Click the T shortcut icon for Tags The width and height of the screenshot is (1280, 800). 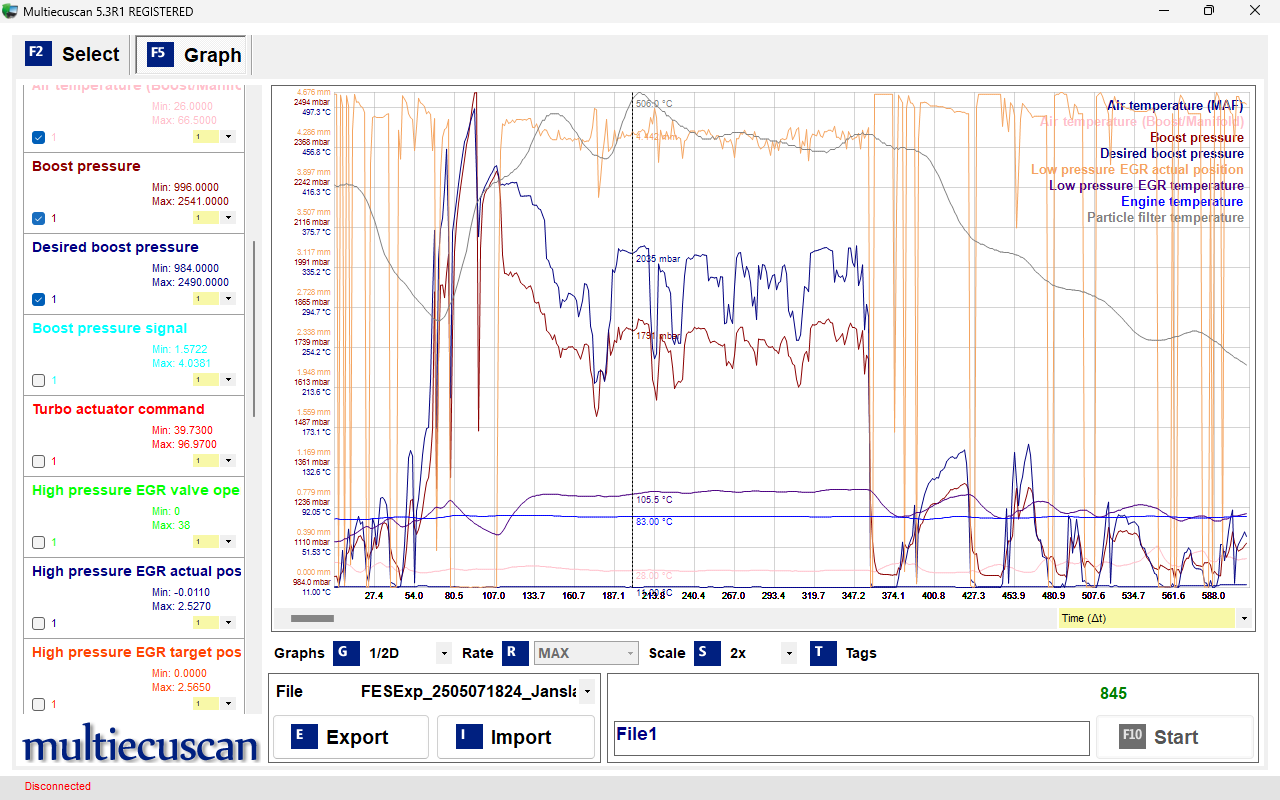tap(823, 653)
